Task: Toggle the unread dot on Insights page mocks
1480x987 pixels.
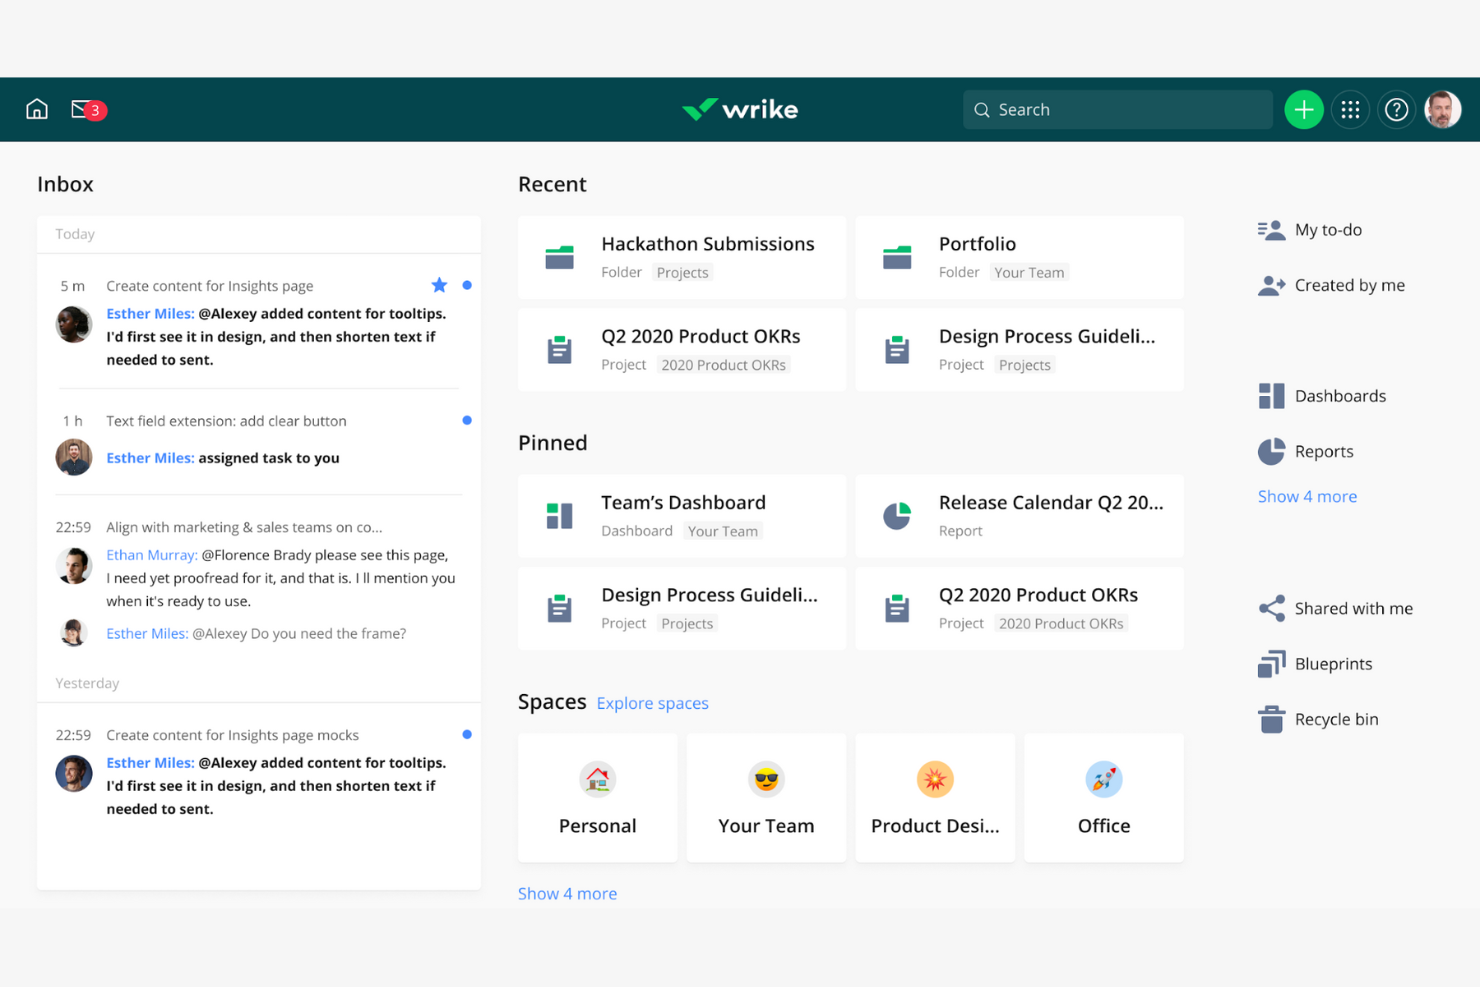Action: (466, 734)
